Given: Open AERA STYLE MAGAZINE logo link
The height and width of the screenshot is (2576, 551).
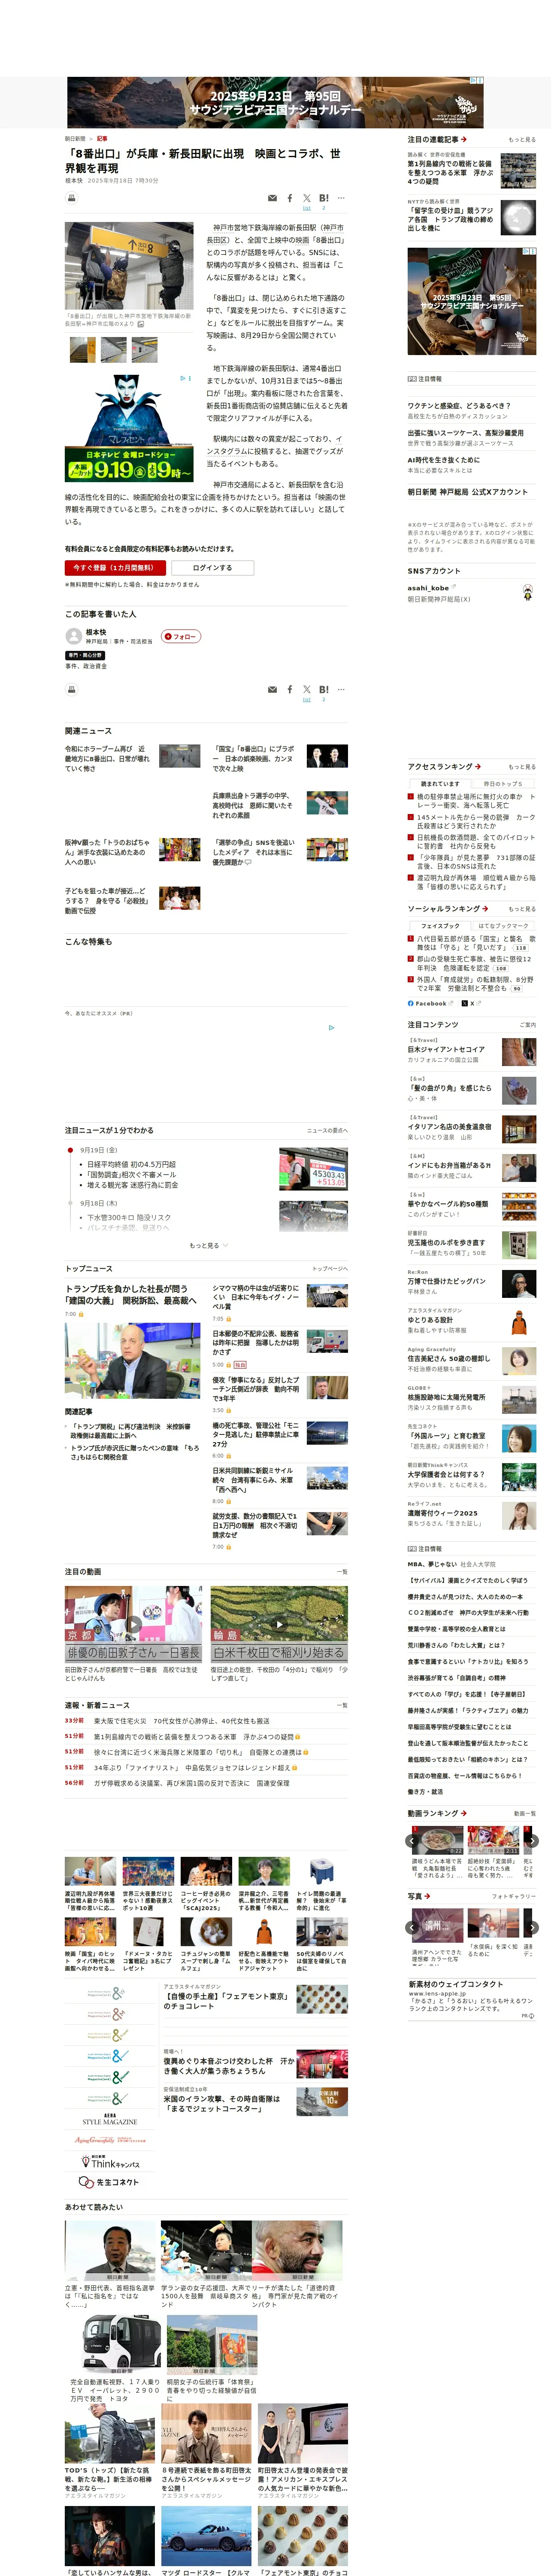Looking at the screenshot, I should 109,2119.
